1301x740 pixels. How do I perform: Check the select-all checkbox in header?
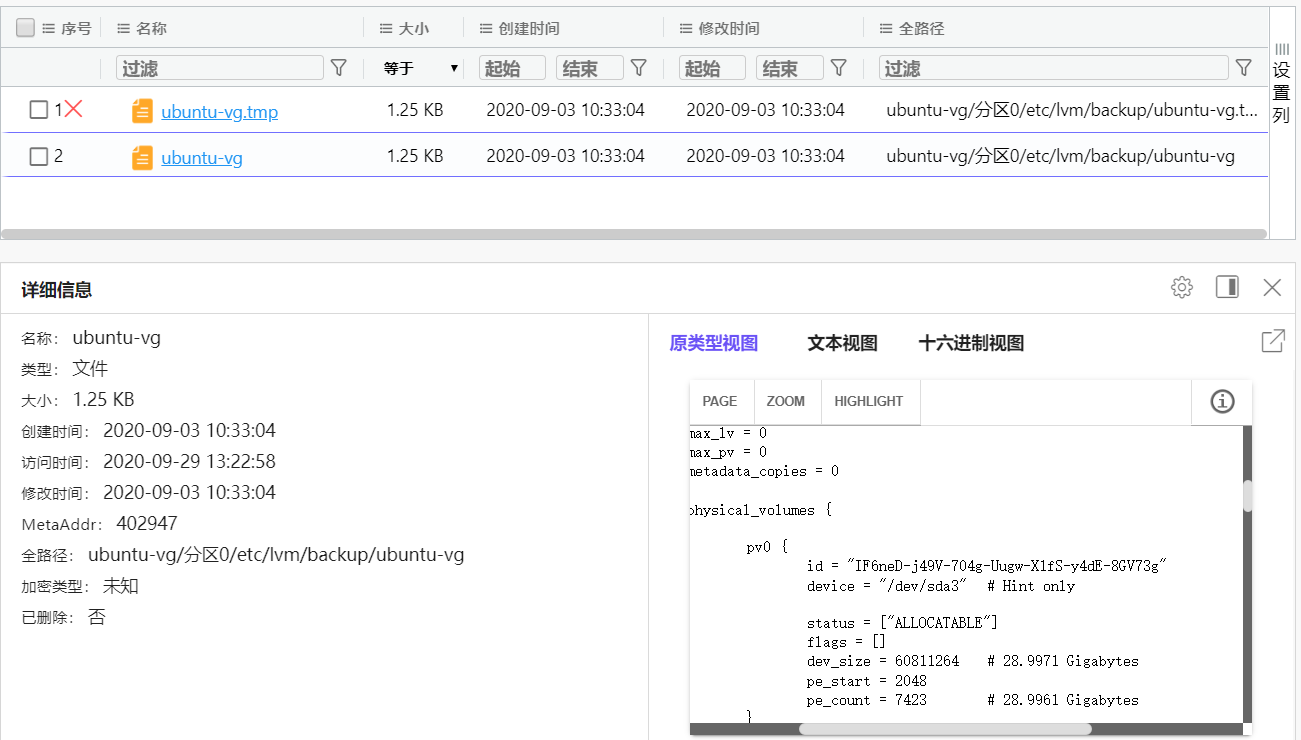pyautogui.click(x=26, y=28)
